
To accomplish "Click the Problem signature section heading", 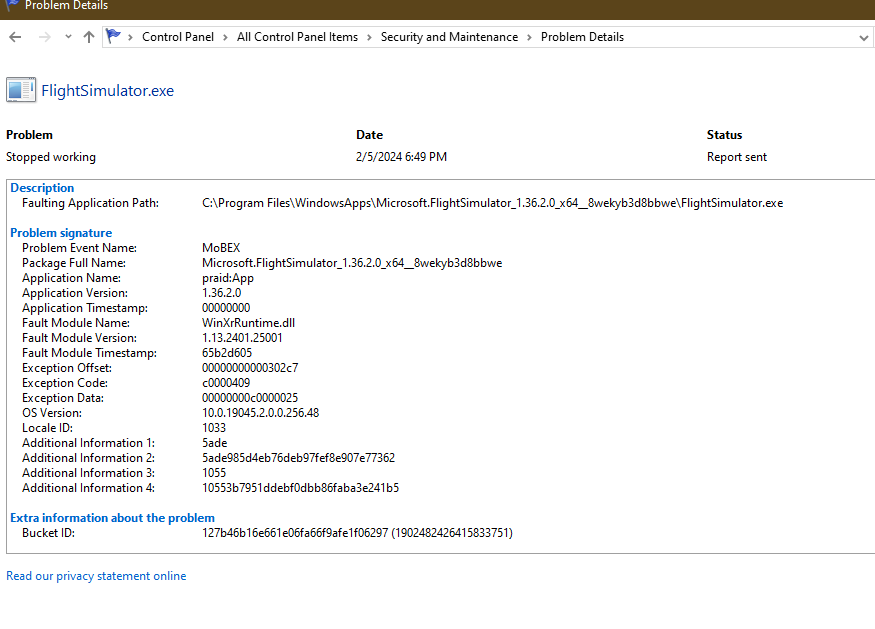I will pyautogui.click(x=61, y=233).
